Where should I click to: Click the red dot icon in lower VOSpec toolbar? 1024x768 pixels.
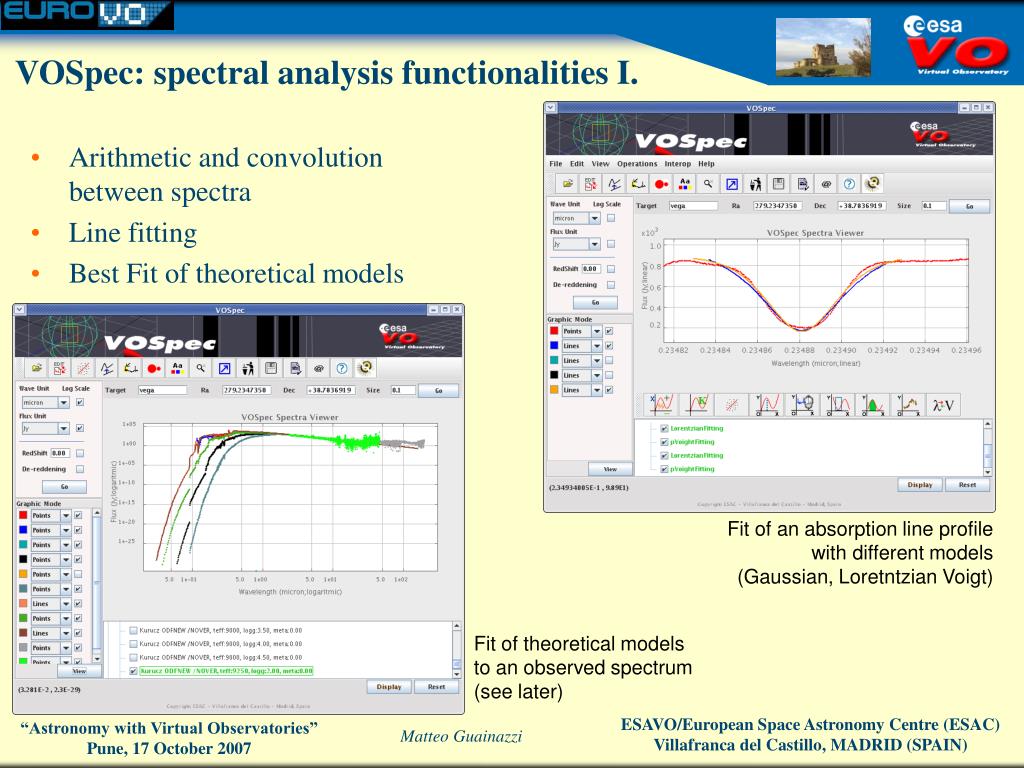coord(153,368)
